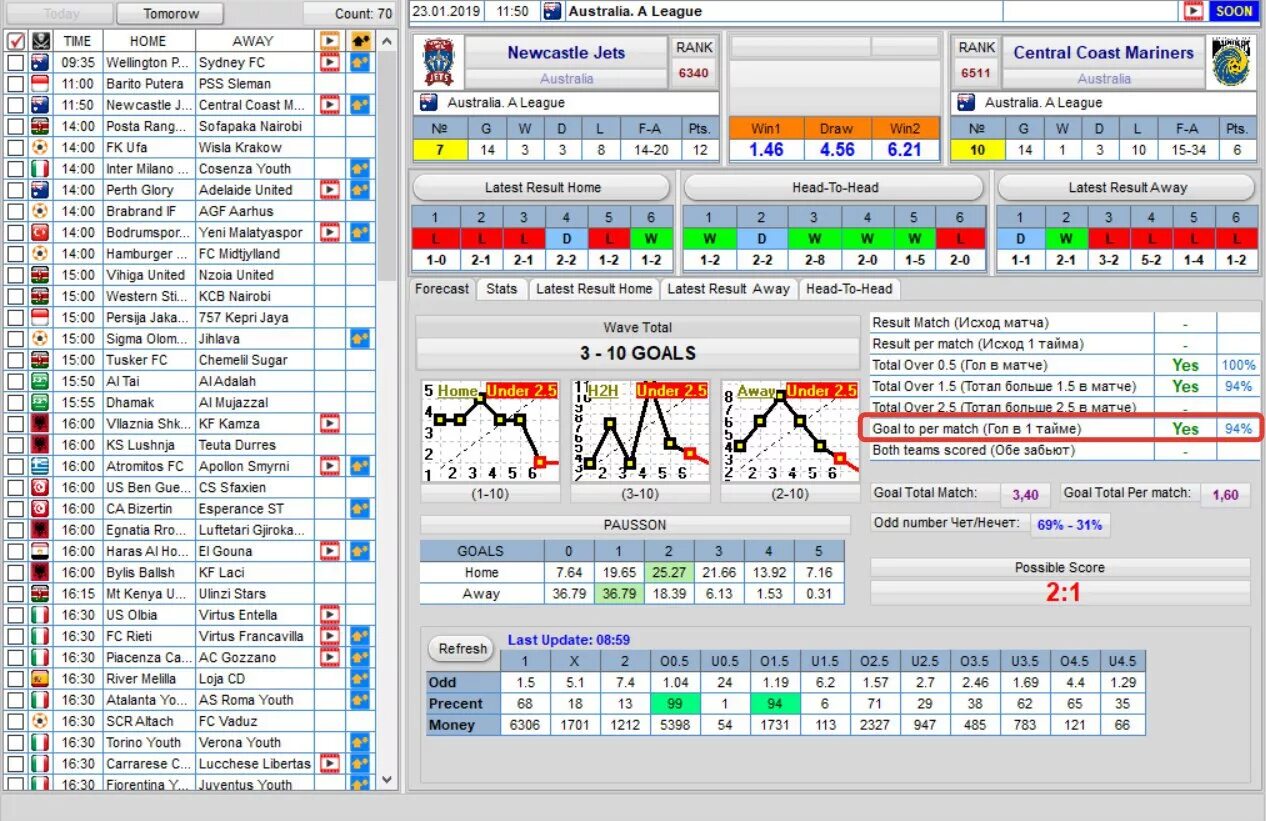Click the H2H Under 2.5 wave chart
The width and height of the screenshot is (1266, 821).
pos(640,432)
